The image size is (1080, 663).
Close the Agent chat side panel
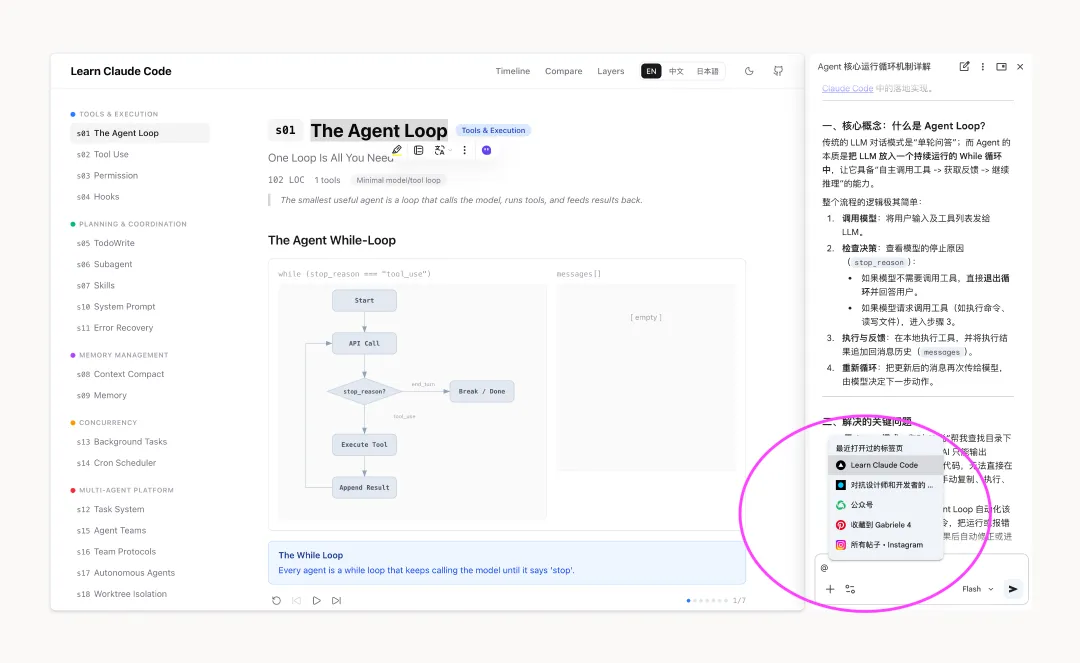(1020, 67)
